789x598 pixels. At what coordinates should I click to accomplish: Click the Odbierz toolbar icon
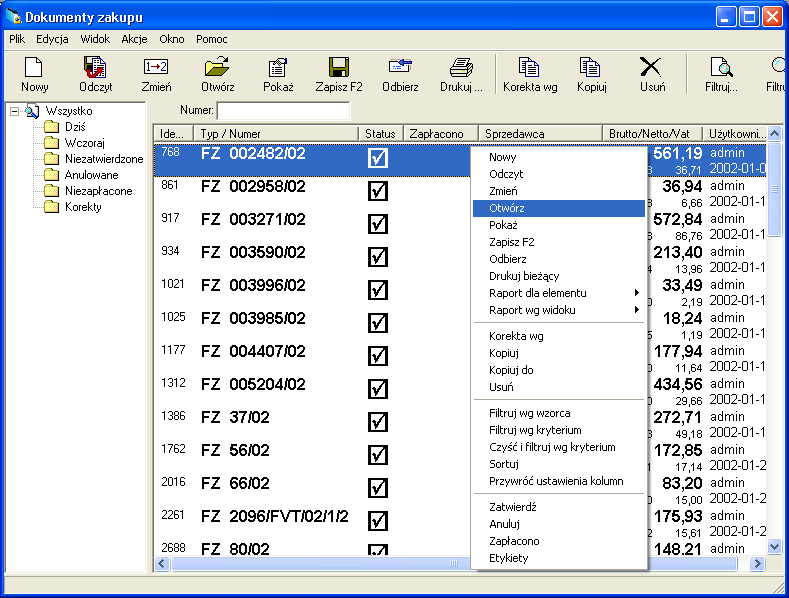[x=400, y=66]
